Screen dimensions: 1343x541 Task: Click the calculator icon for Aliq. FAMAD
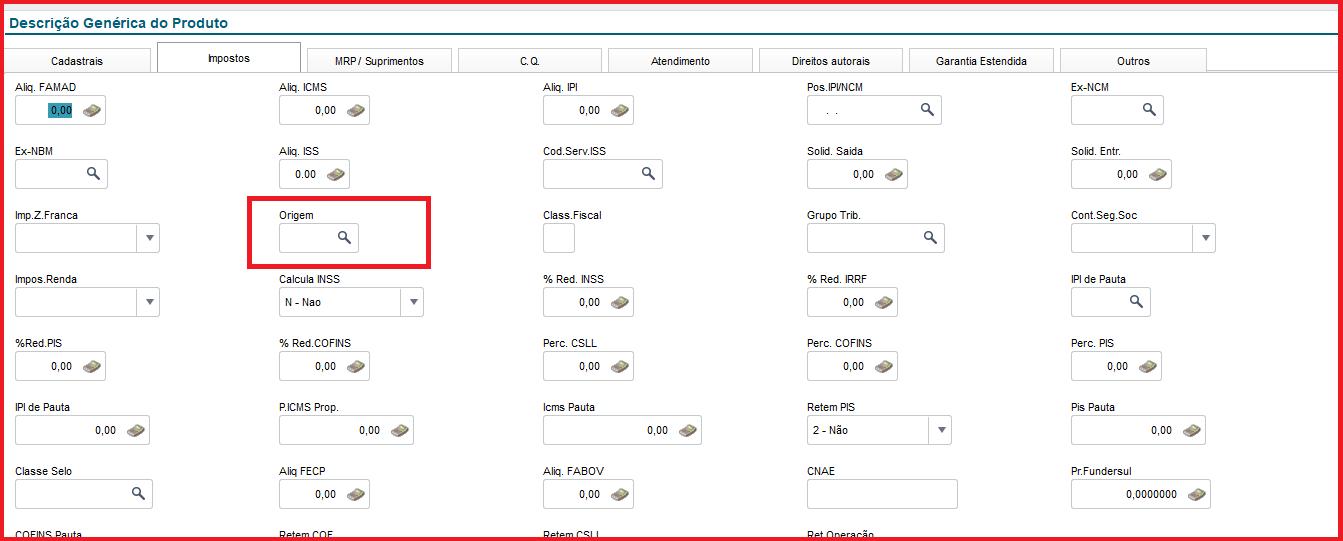(x=91, y=110)
